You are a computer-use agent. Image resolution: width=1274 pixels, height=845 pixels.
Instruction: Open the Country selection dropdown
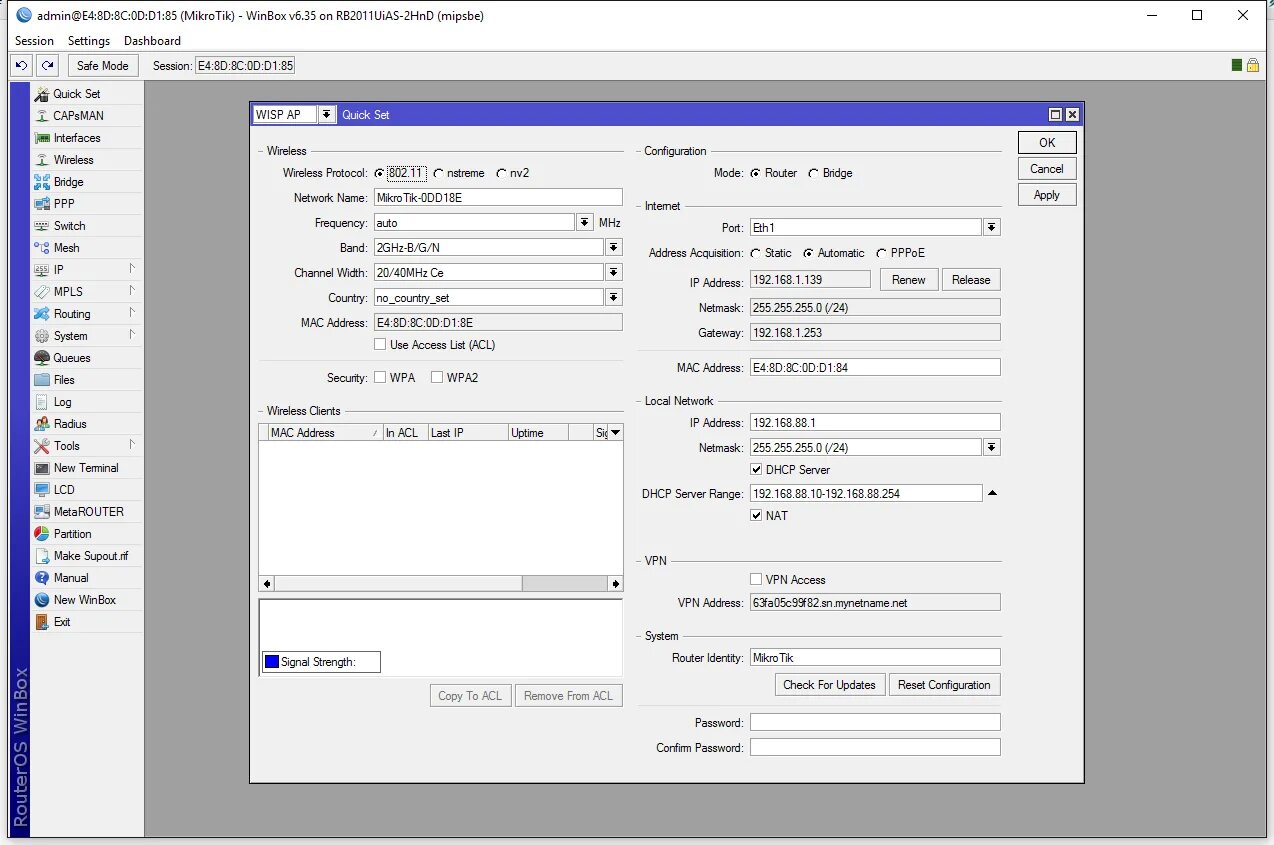pyautogui.click(x=614, y=297)
